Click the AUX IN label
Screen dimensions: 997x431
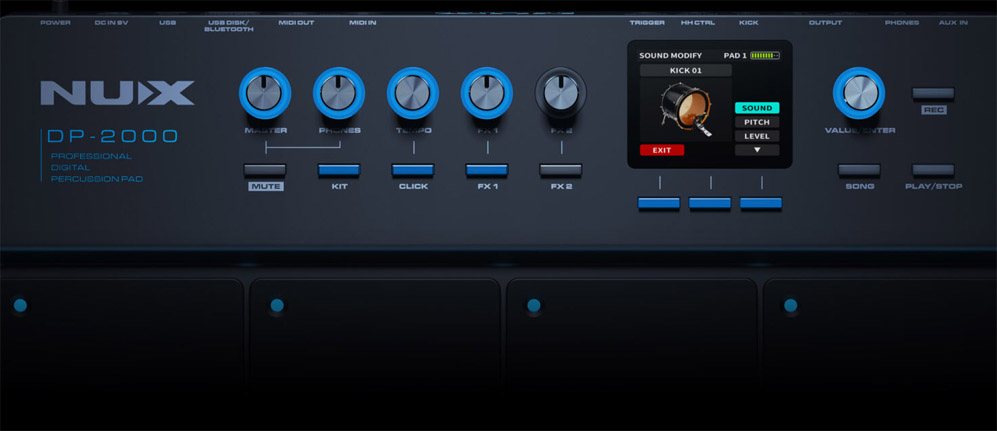click(x=953, y=23)
